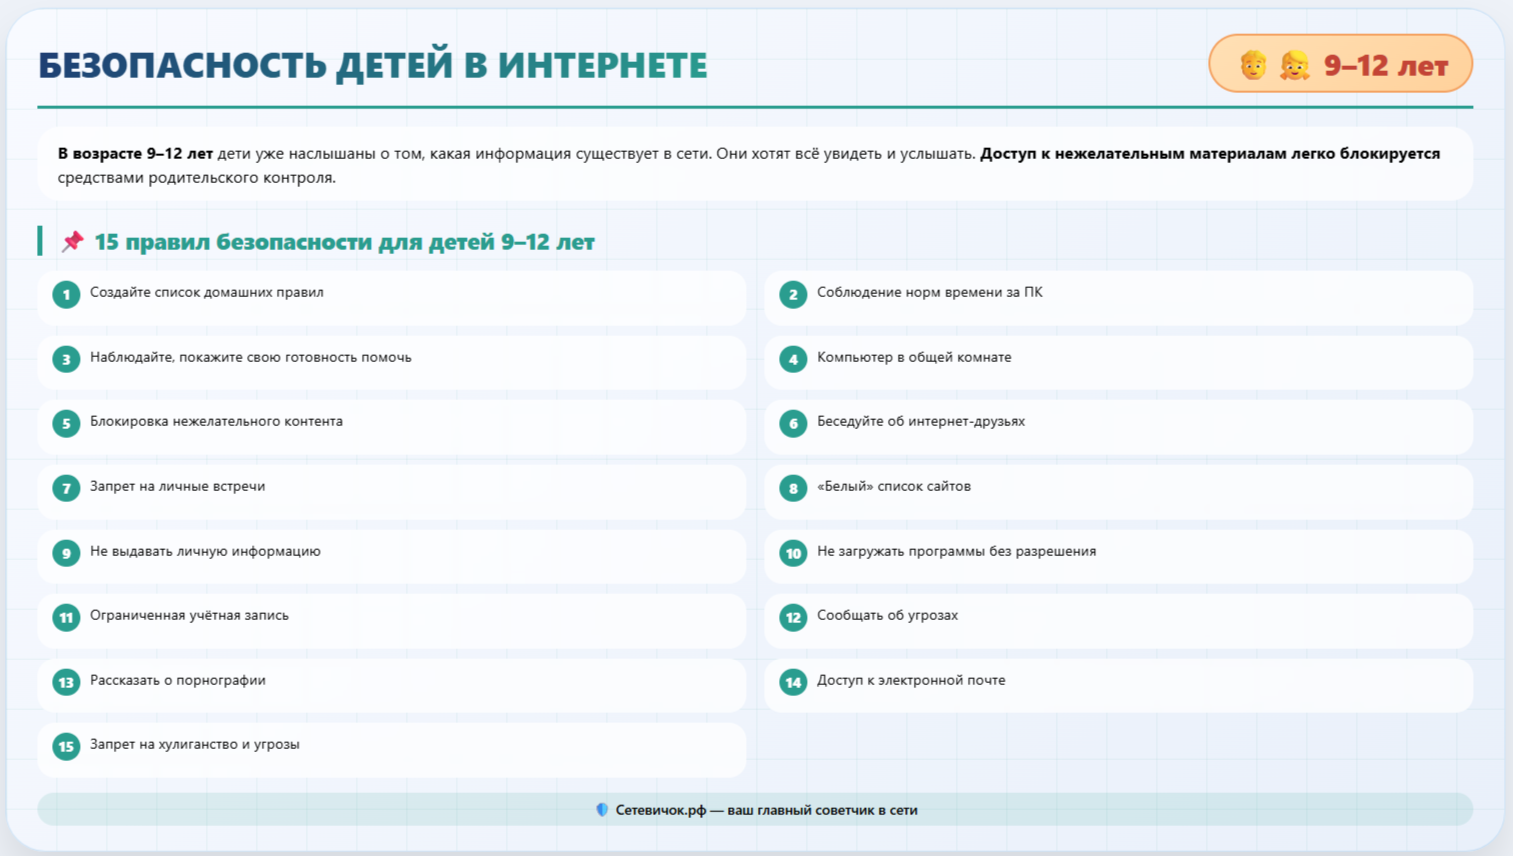
Task: Open the rule "Не выдавать личную информацию"
Action: (x=392, y=556)
